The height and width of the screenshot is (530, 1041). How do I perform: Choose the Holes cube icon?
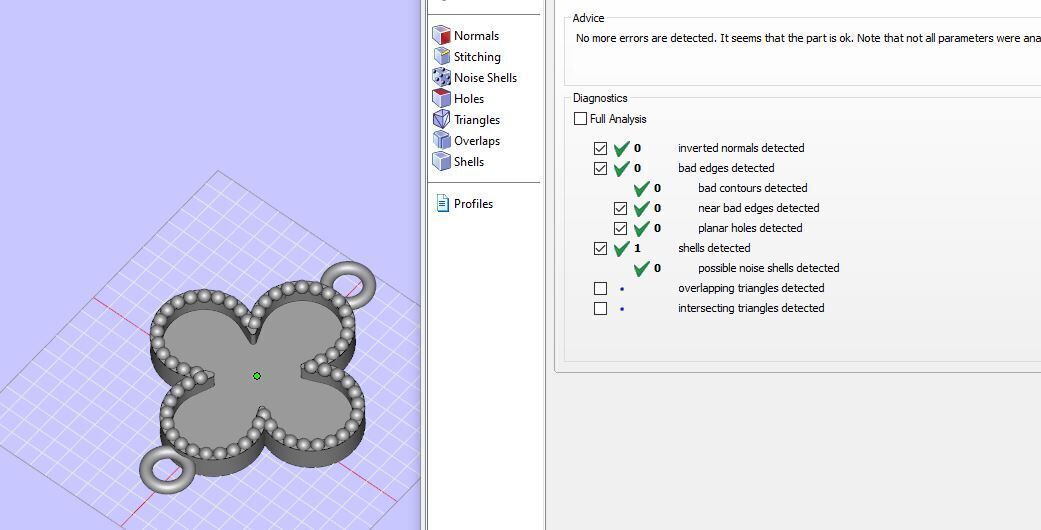441,98
